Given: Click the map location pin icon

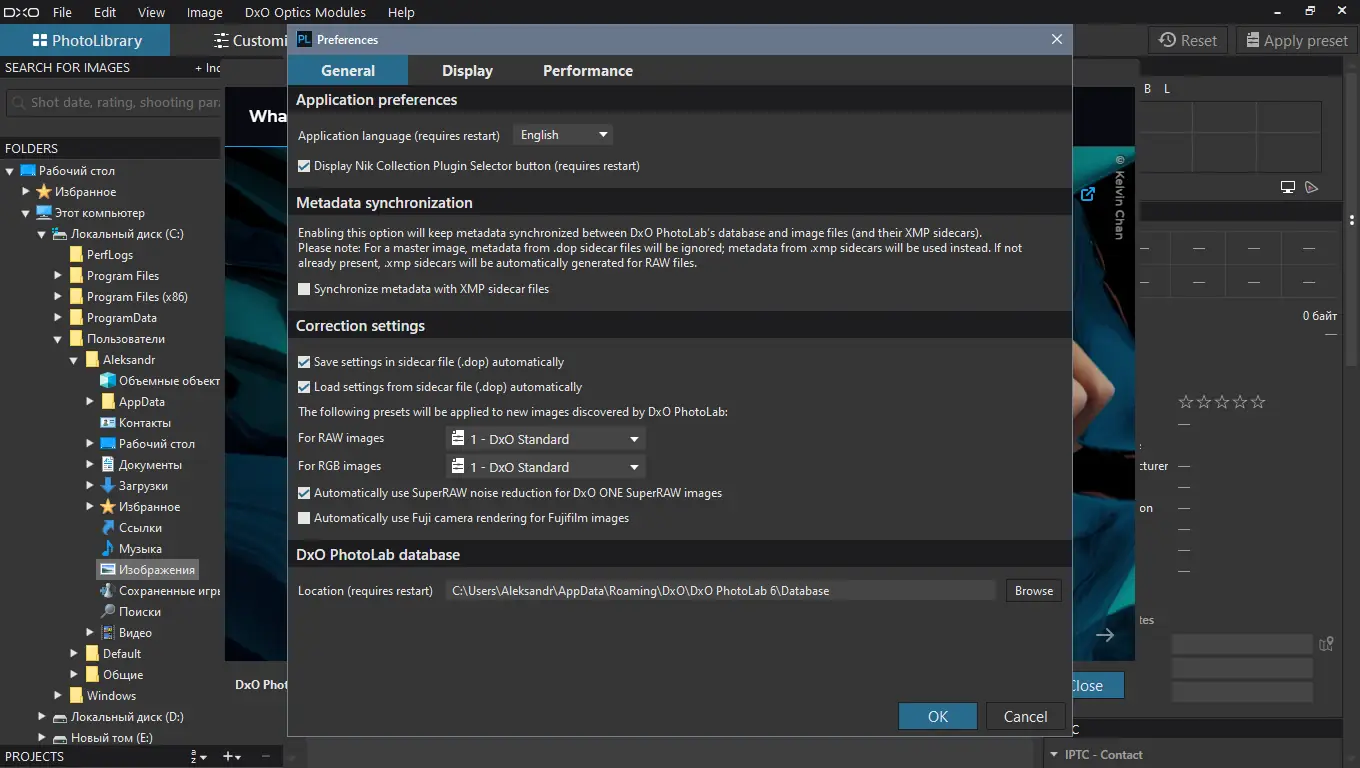Looking at the screenshot, I should [x=1327, y=644].
